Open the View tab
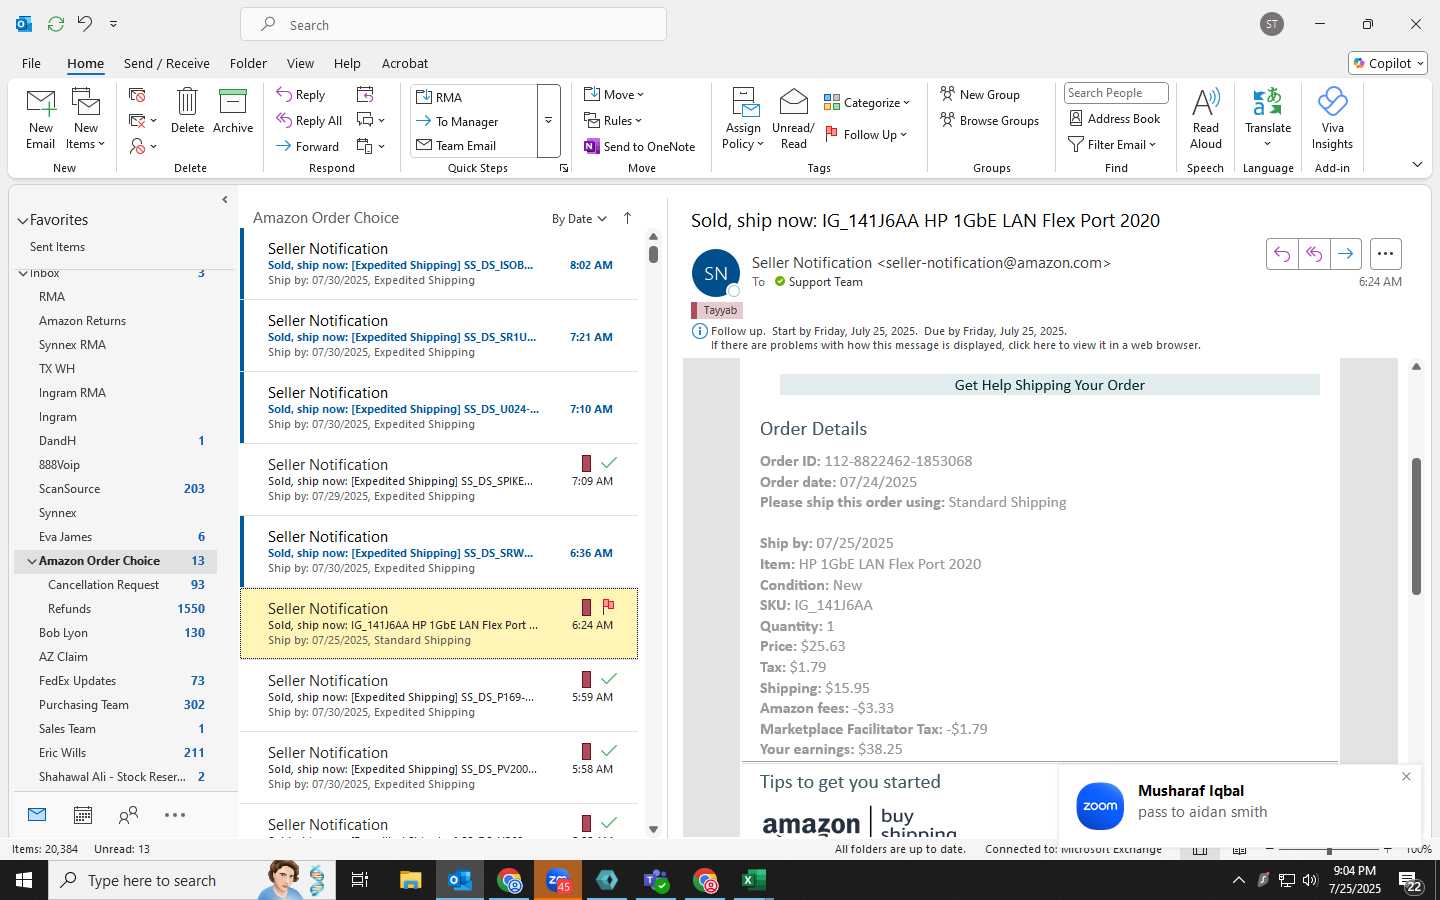Image resolution: width=1440 pixels, height=900 pixels. [300, 63]
